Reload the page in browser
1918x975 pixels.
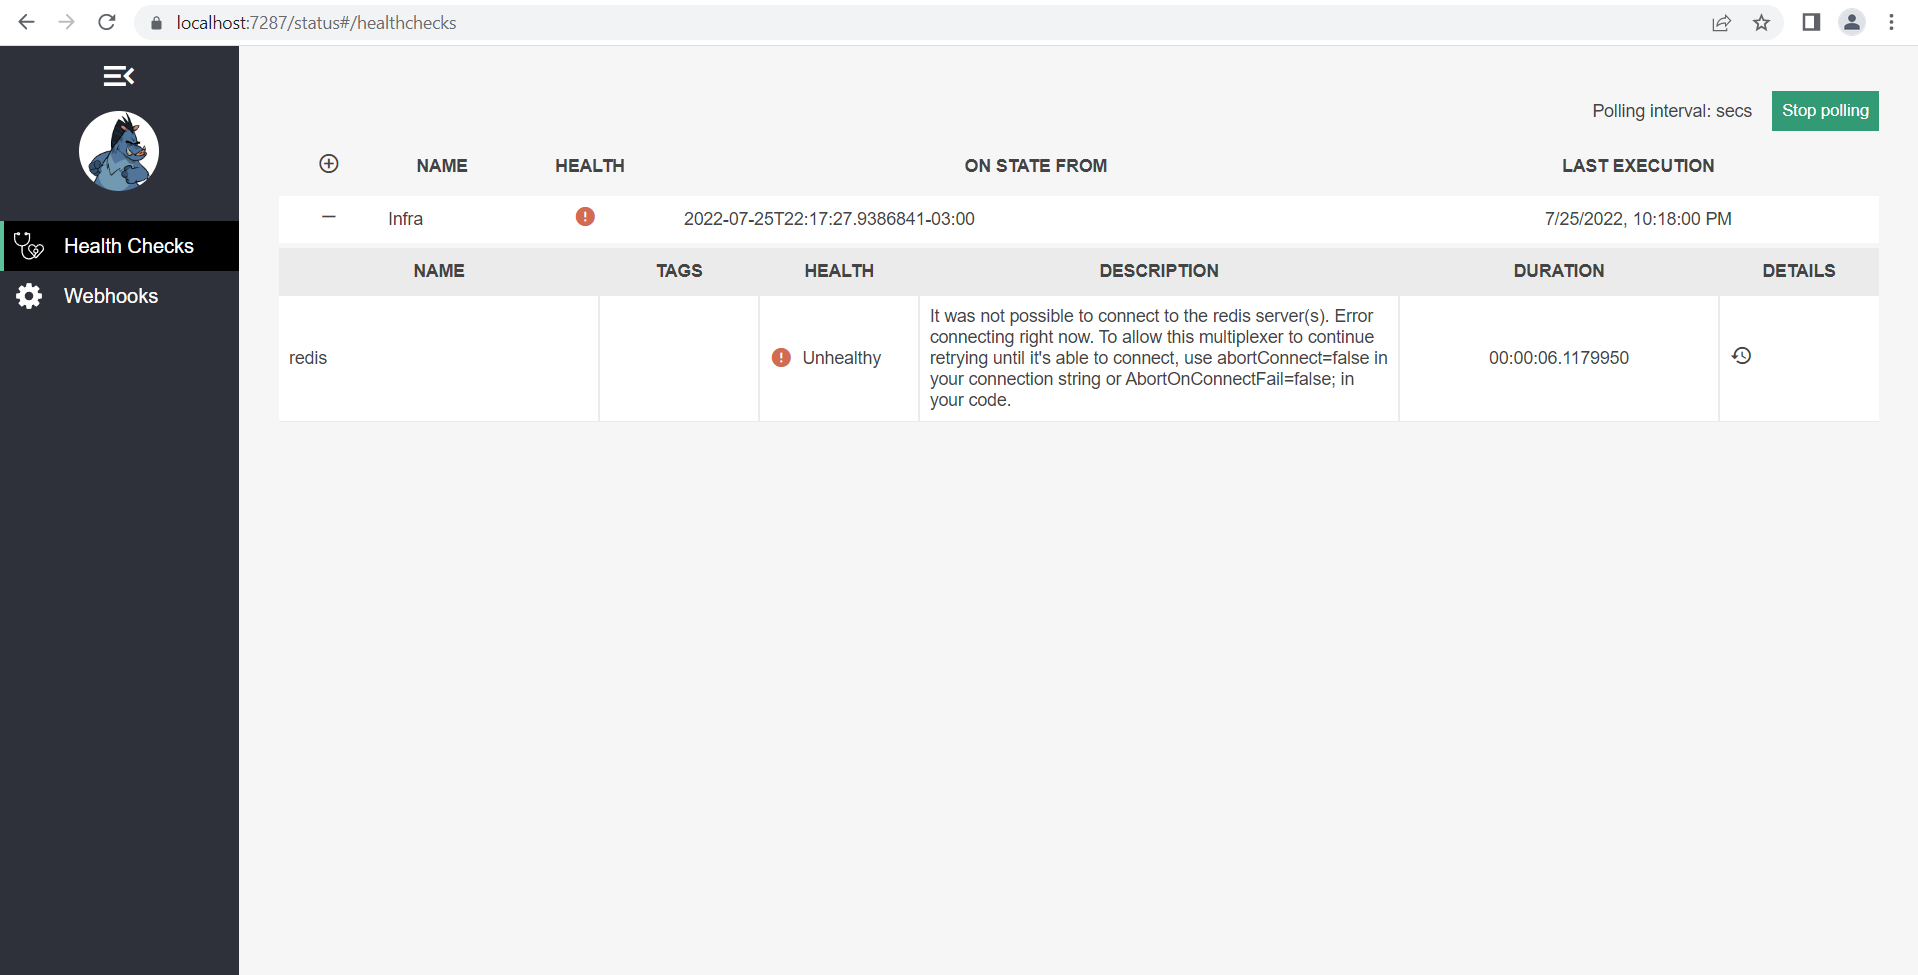[107, 22]
